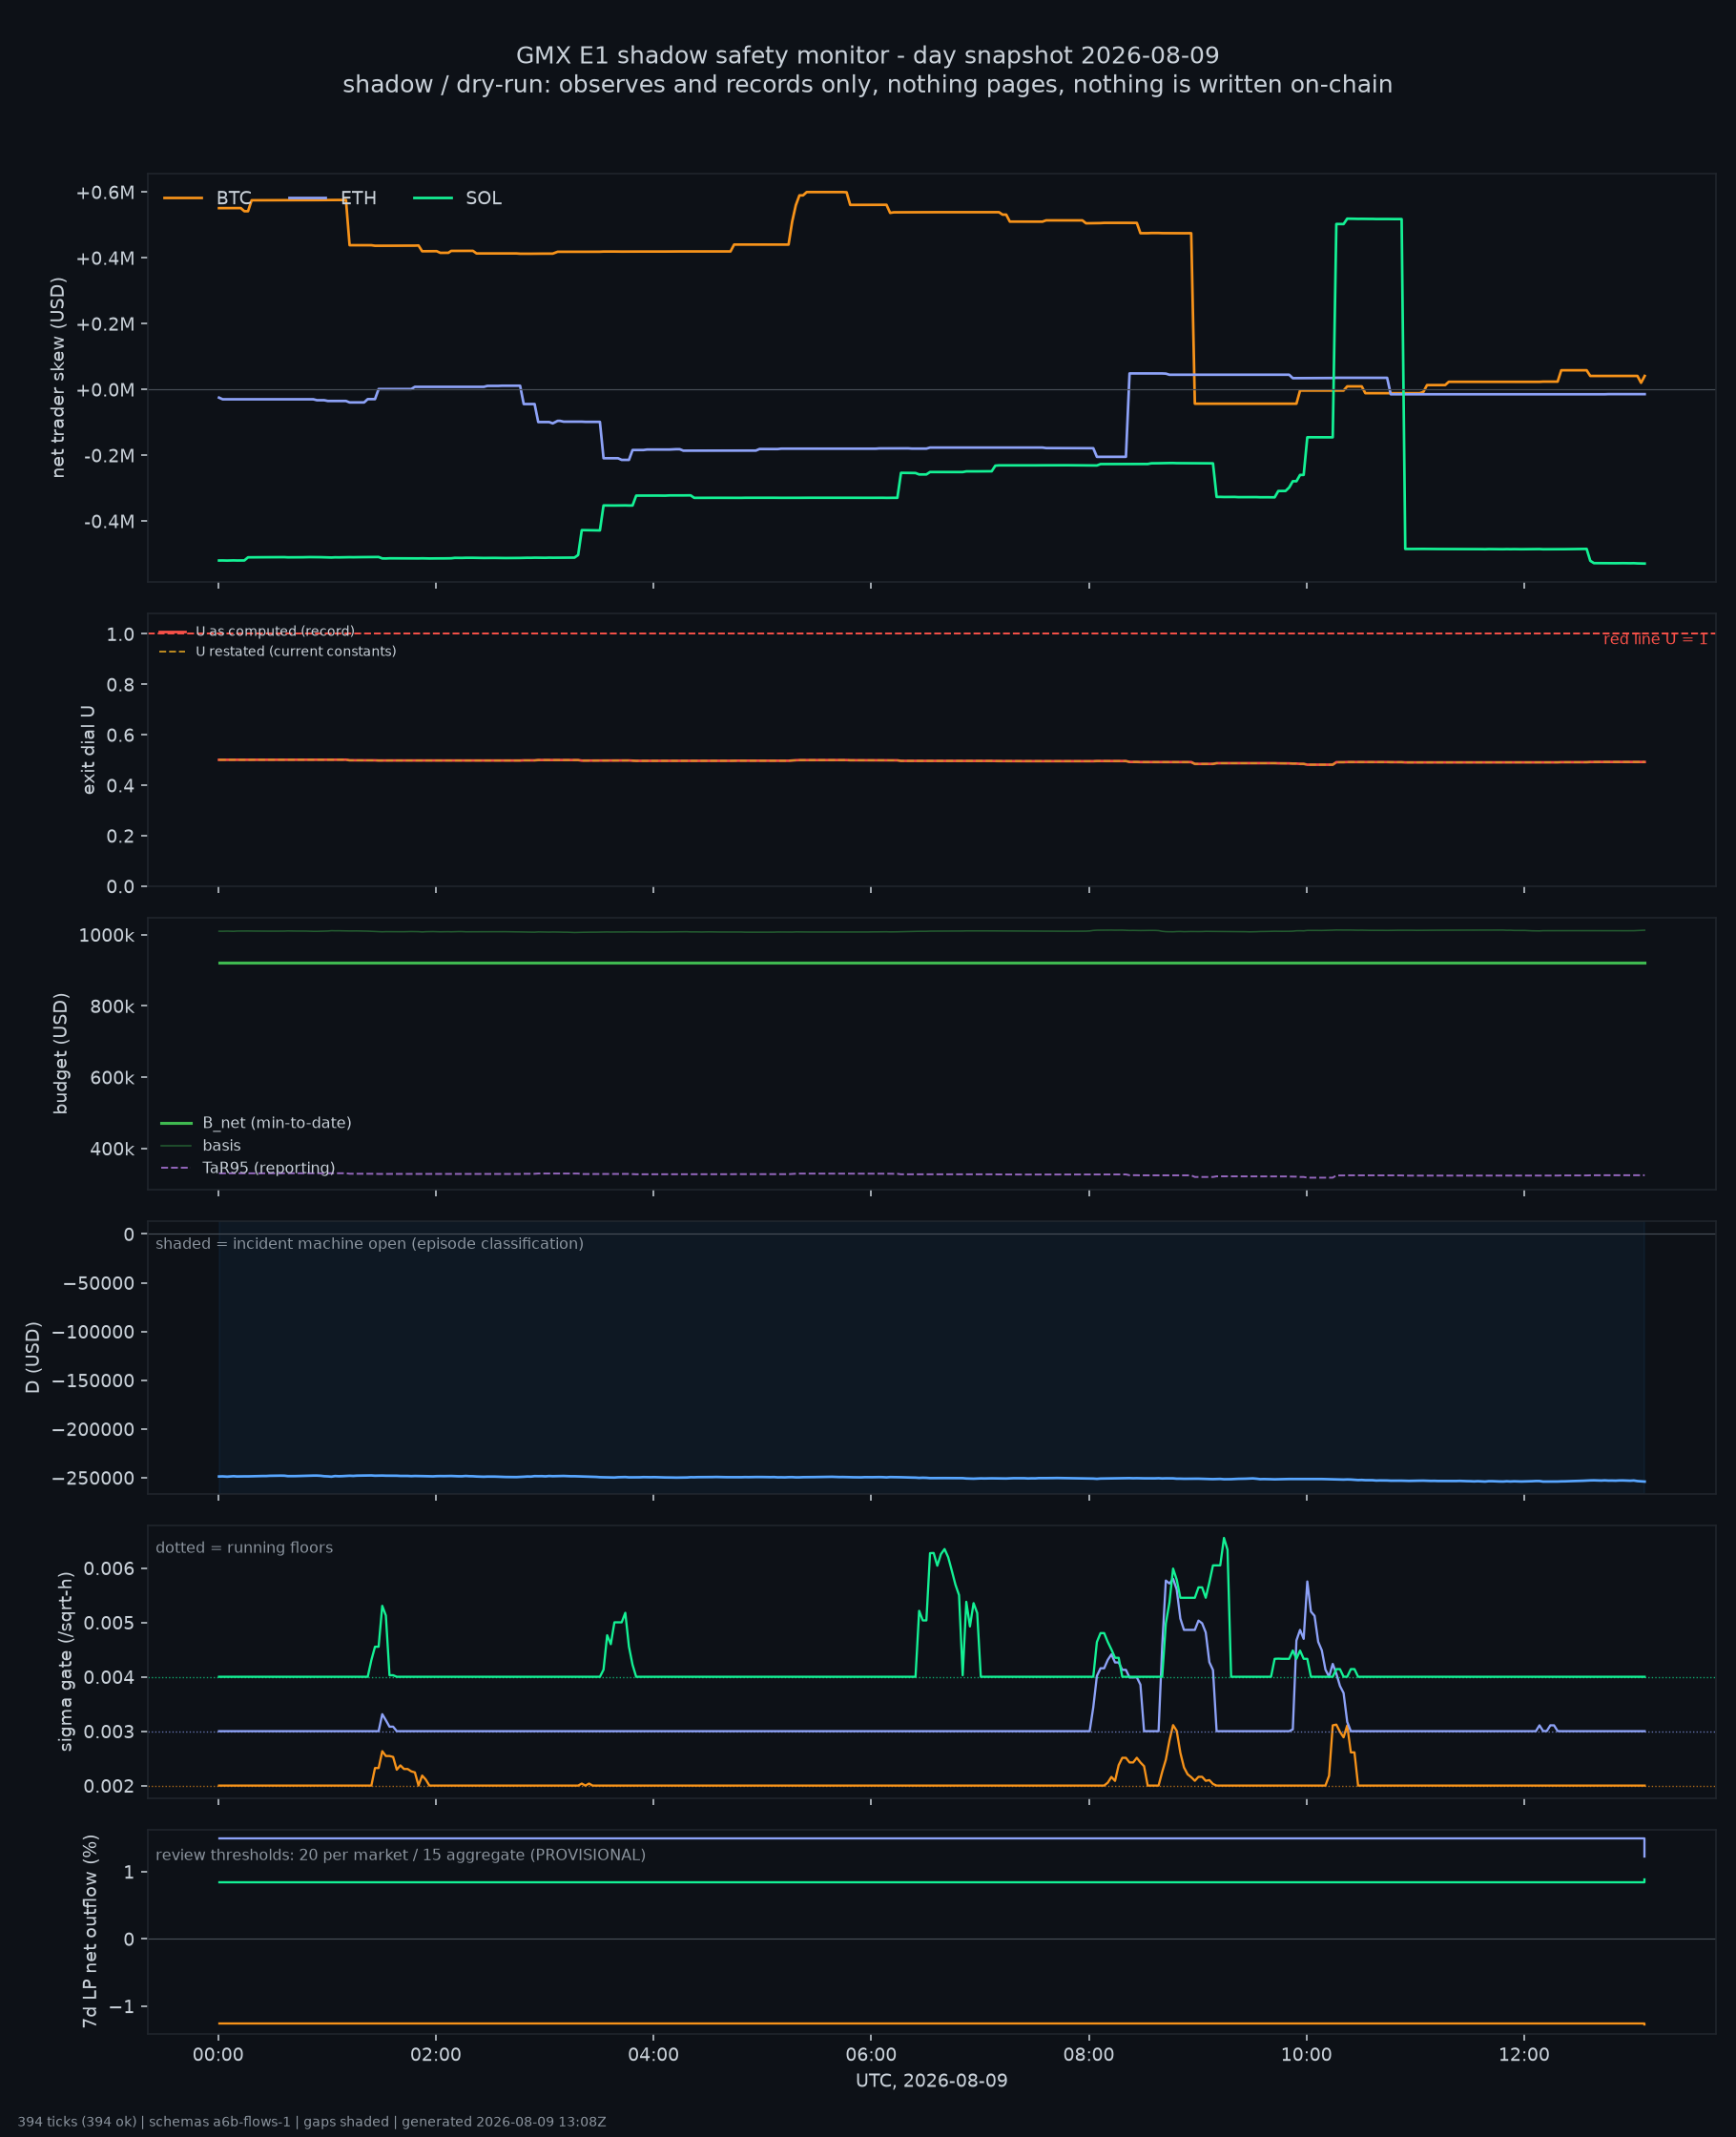Click the '−150000' D axis tick
This screenshot has width=1736, height=2137.
point(93,1381)
